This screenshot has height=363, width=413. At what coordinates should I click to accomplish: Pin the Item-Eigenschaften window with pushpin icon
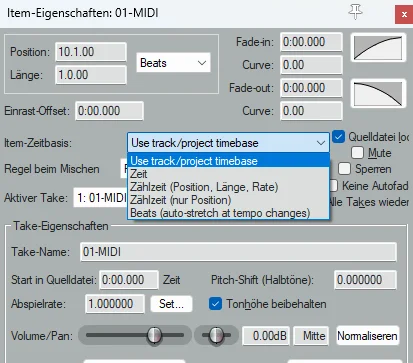tap(355, 13)
